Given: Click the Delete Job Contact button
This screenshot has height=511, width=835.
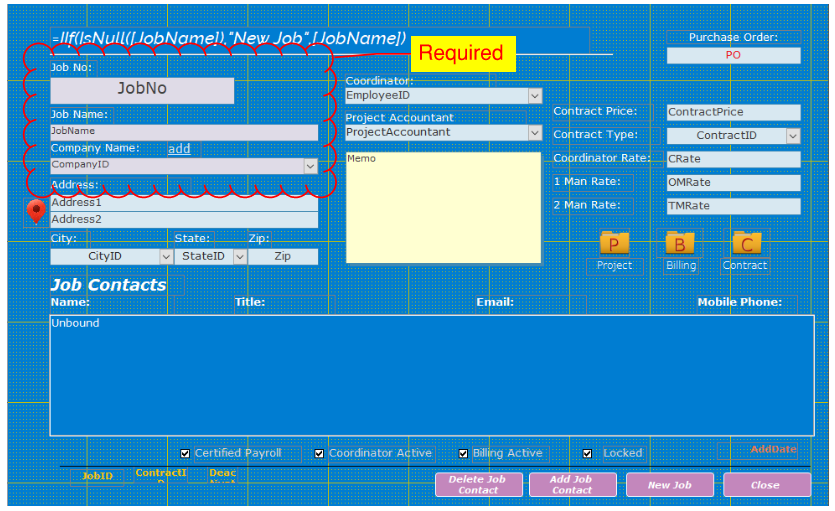Looking at the screenshot, I should click(x=478, y=485).
